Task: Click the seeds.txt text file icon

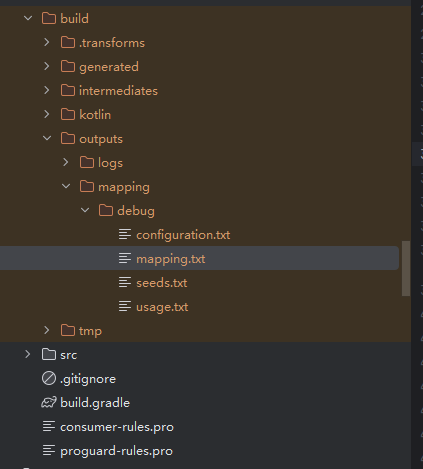Action: pyautogui.click(x=125, y=282)
